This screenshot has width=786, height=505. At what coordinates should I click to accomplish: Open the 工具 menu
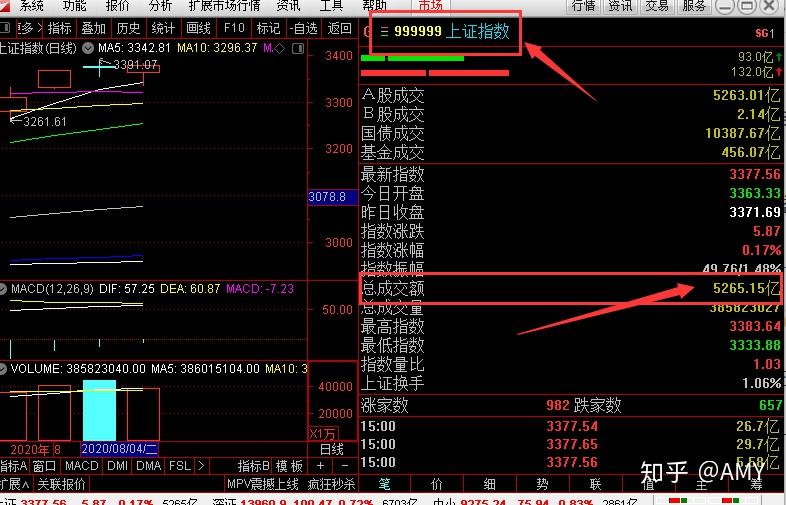[331, 6]
